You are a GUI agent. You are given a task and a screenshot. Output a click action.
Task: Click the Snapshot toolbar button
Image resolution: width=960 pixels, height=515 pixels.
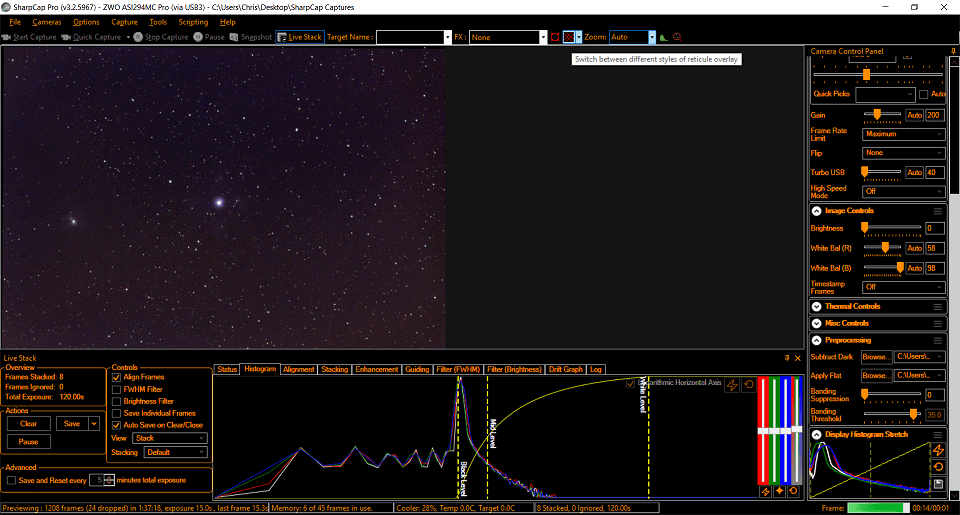250,37
